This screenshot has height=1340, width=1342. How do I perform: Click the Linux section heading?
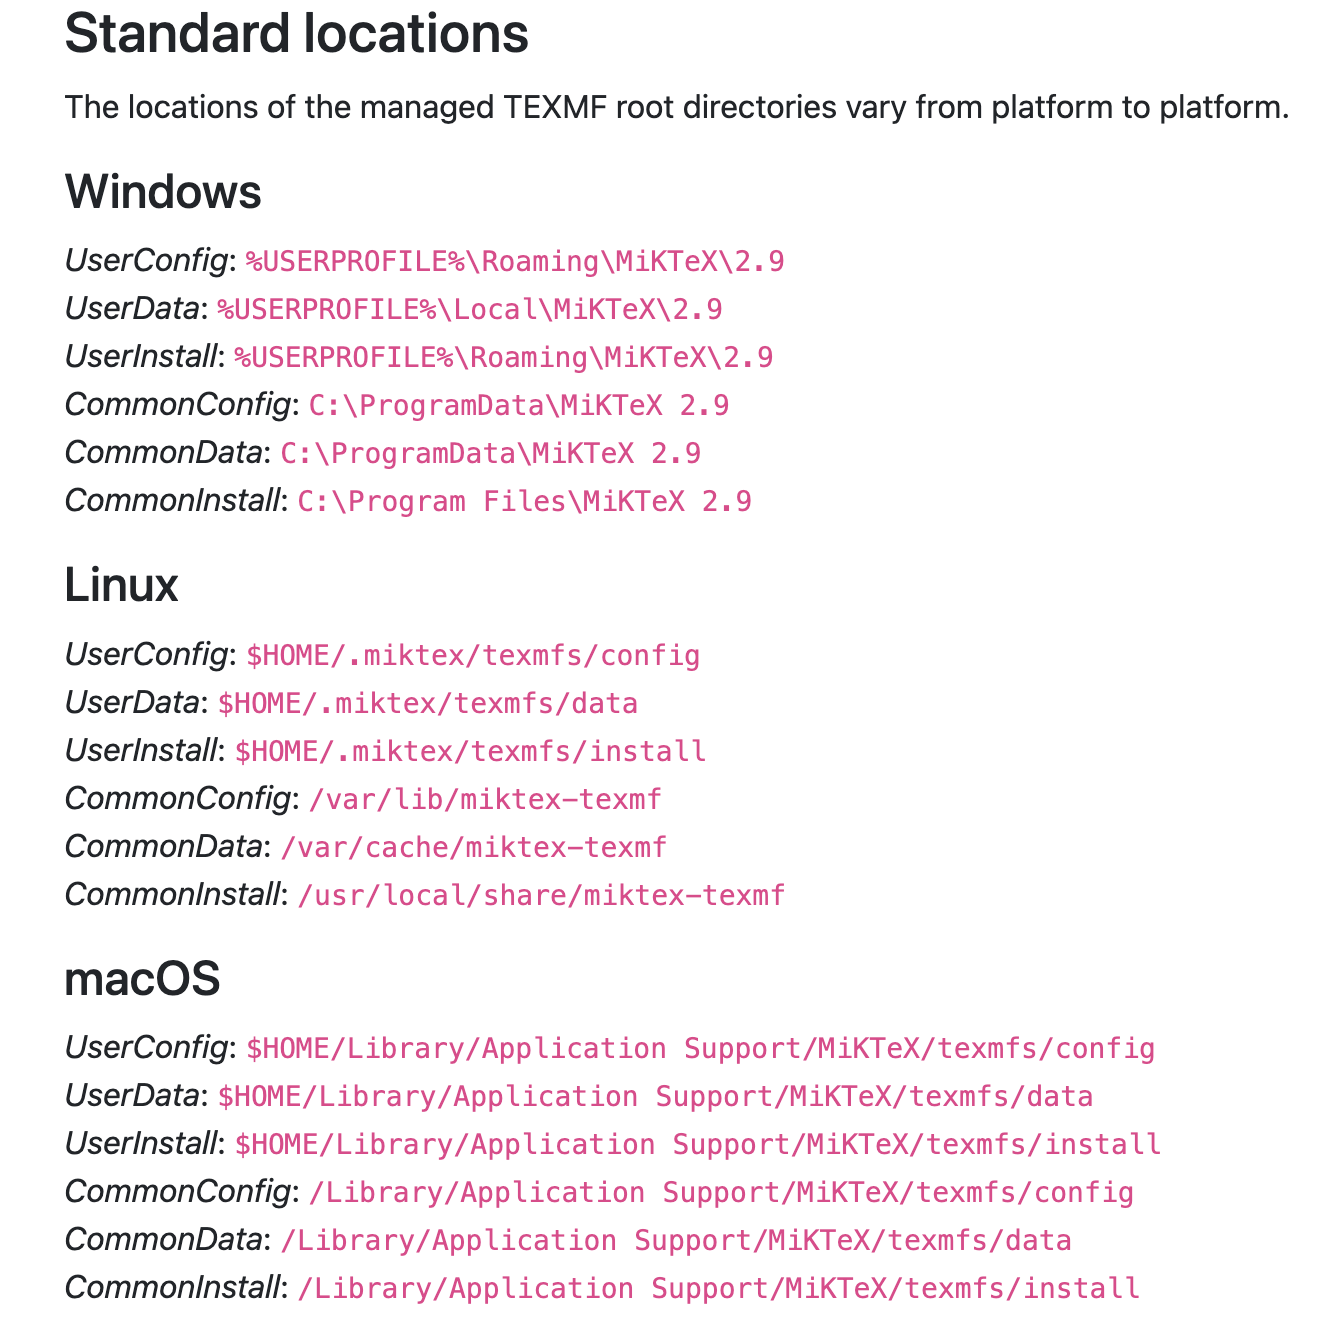(x=121, y=585)
